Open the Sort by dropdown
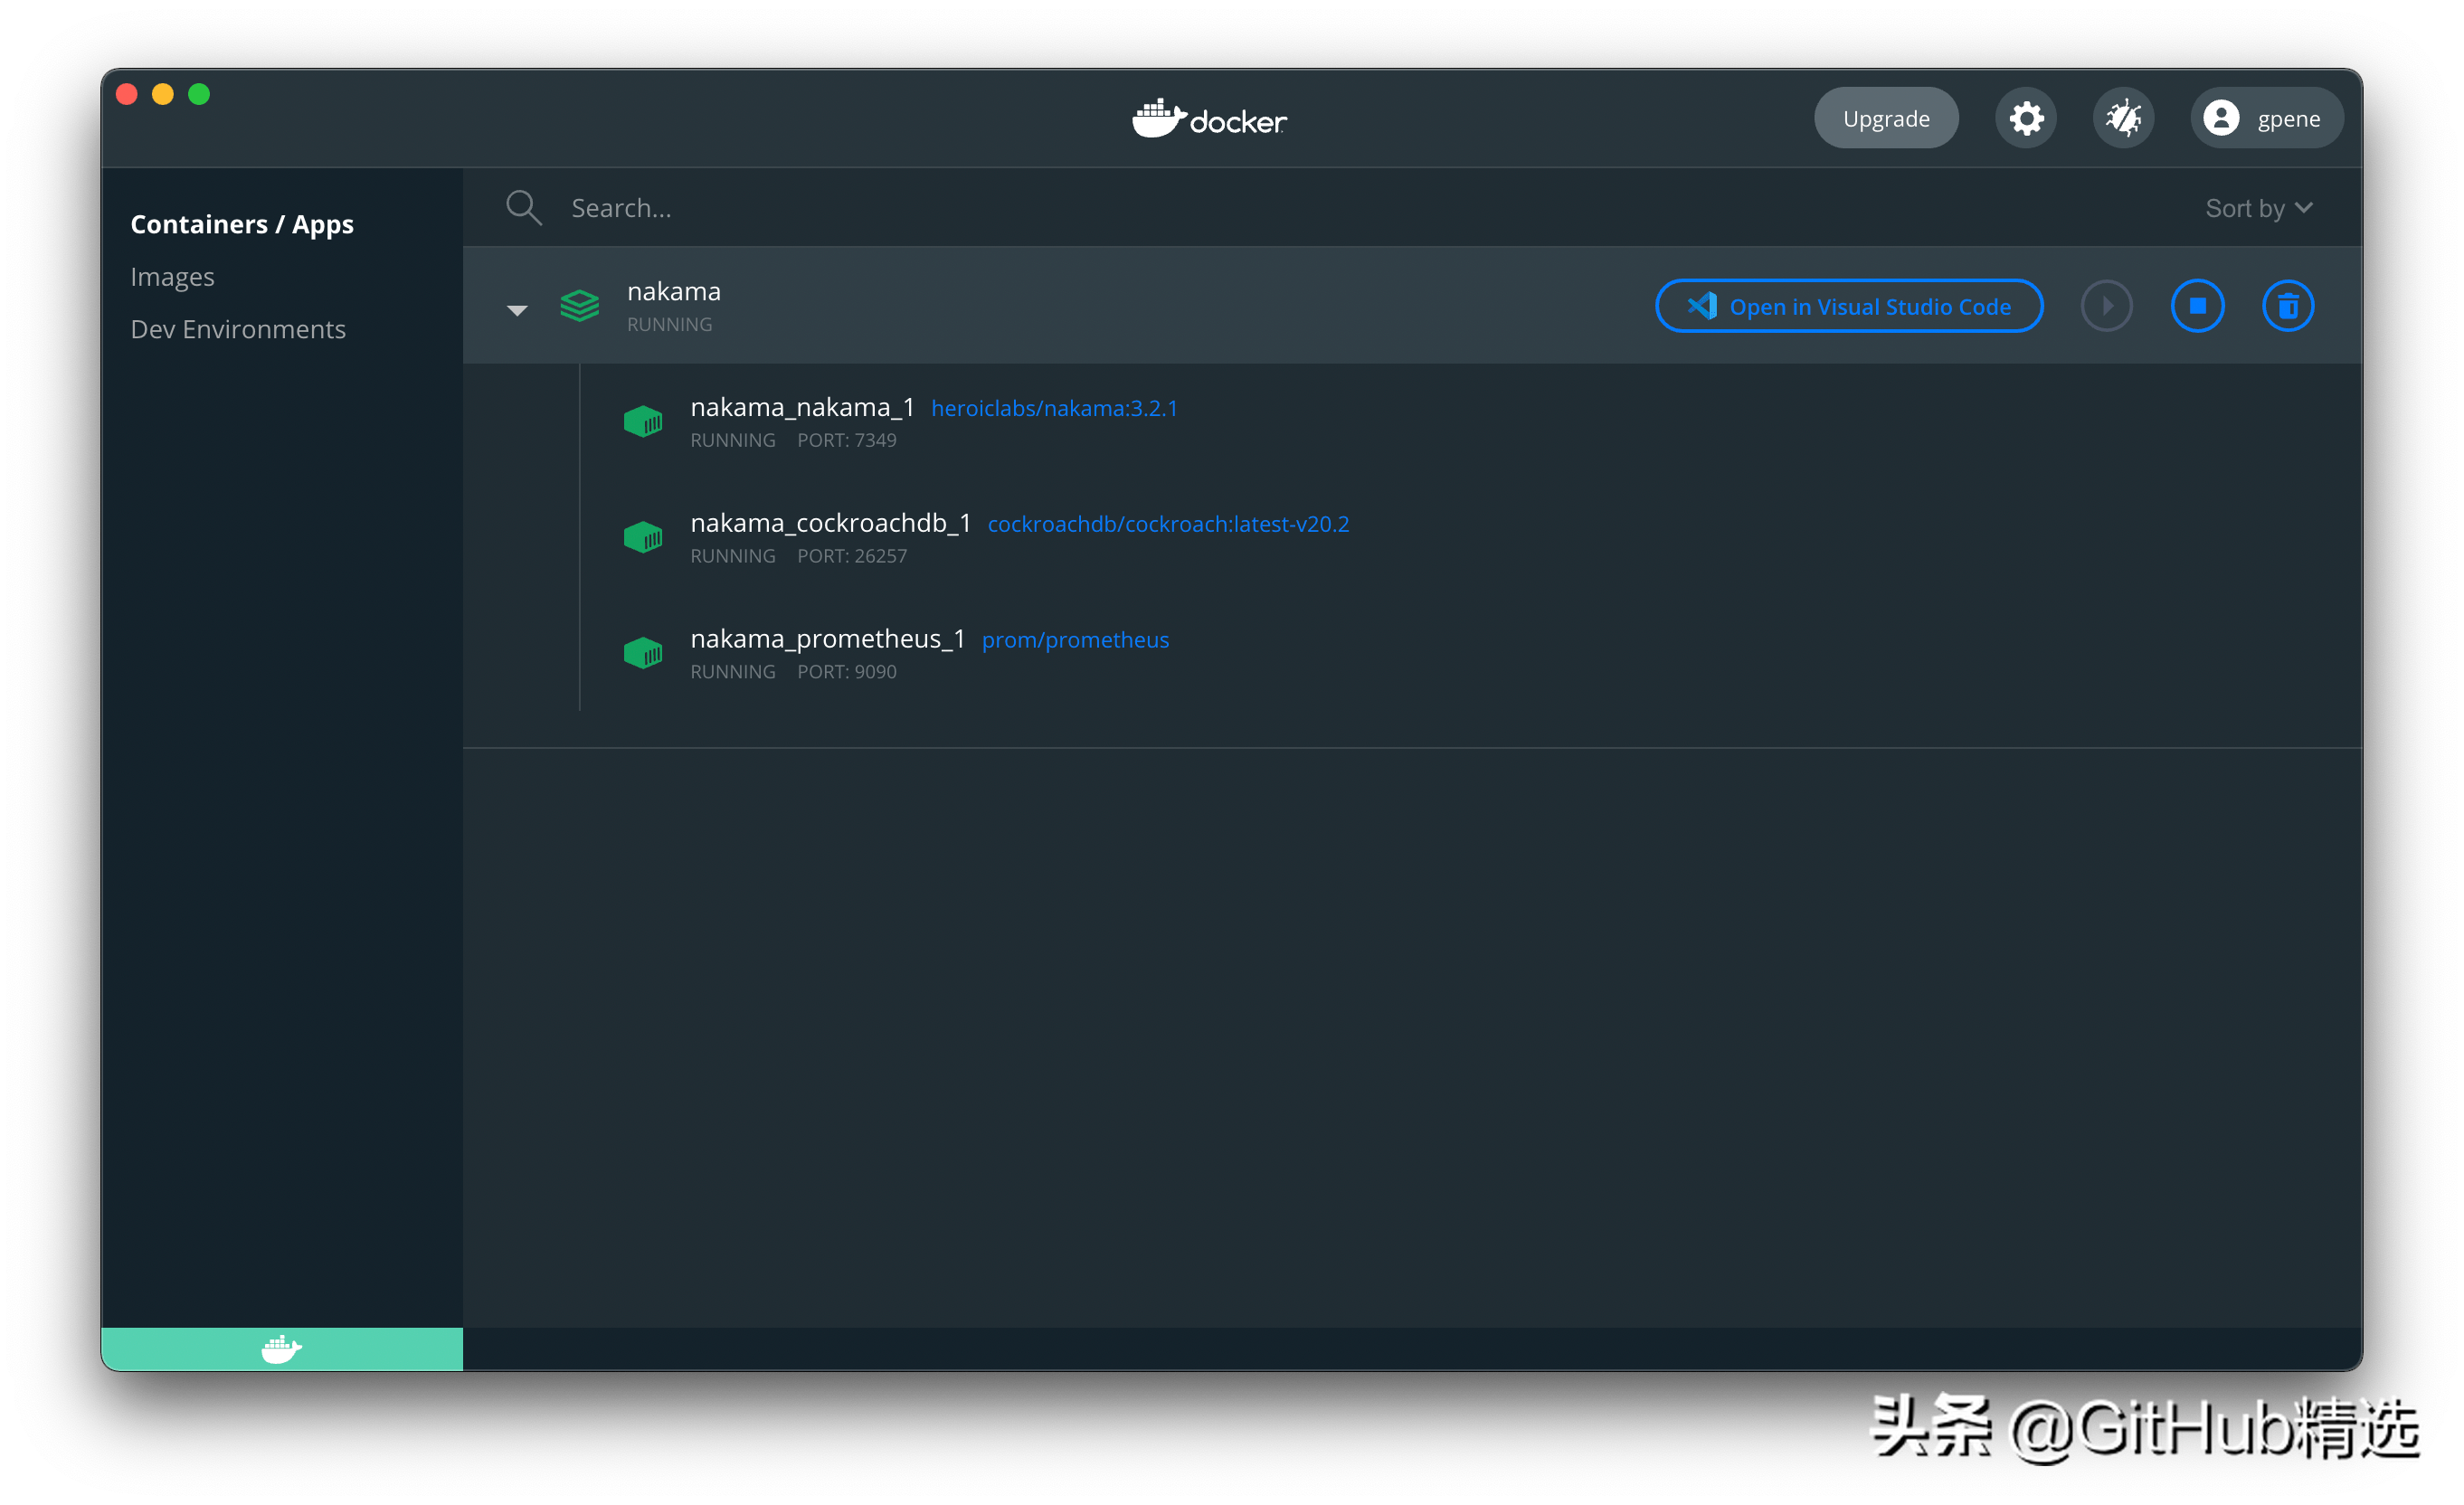The width and height of the screenshot is (2464, 1505). (2259, 207)
